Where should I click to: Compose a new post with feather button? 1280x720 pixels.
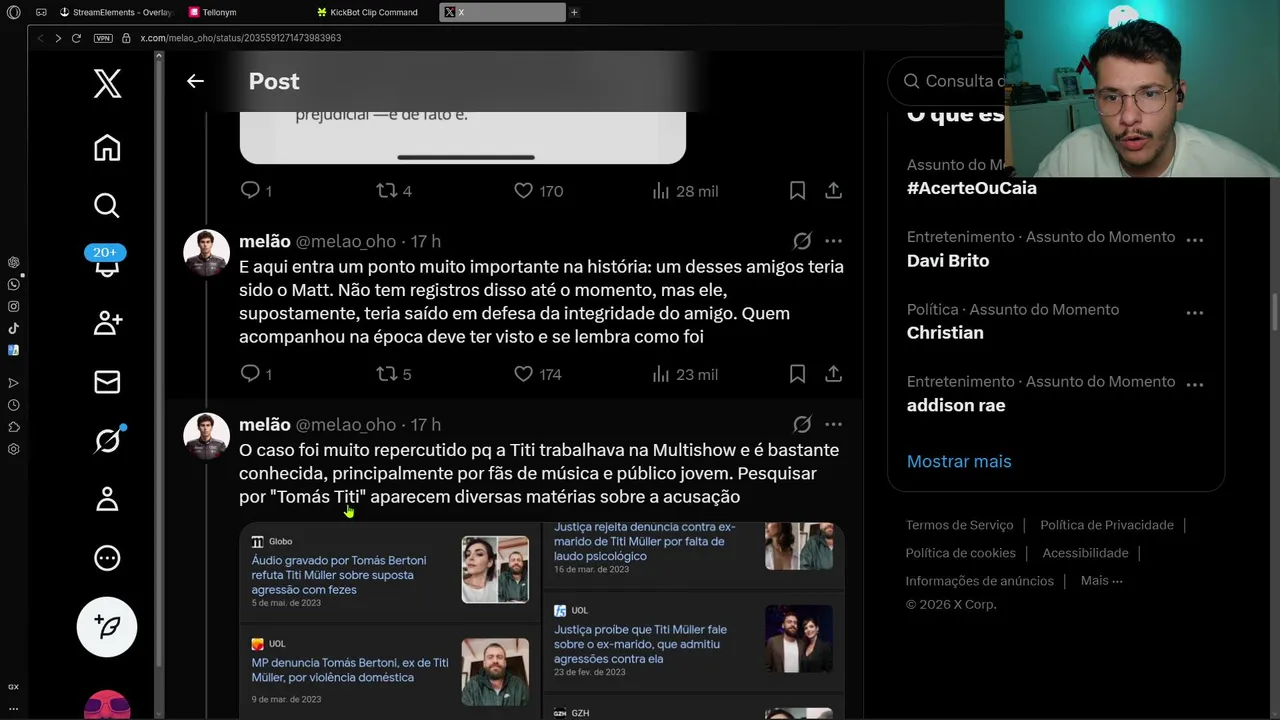(107, 627)
